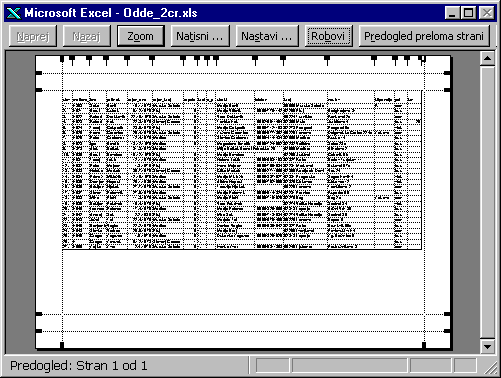Minimize the Excel window
The image size is (501, 378).
point(452,13)
